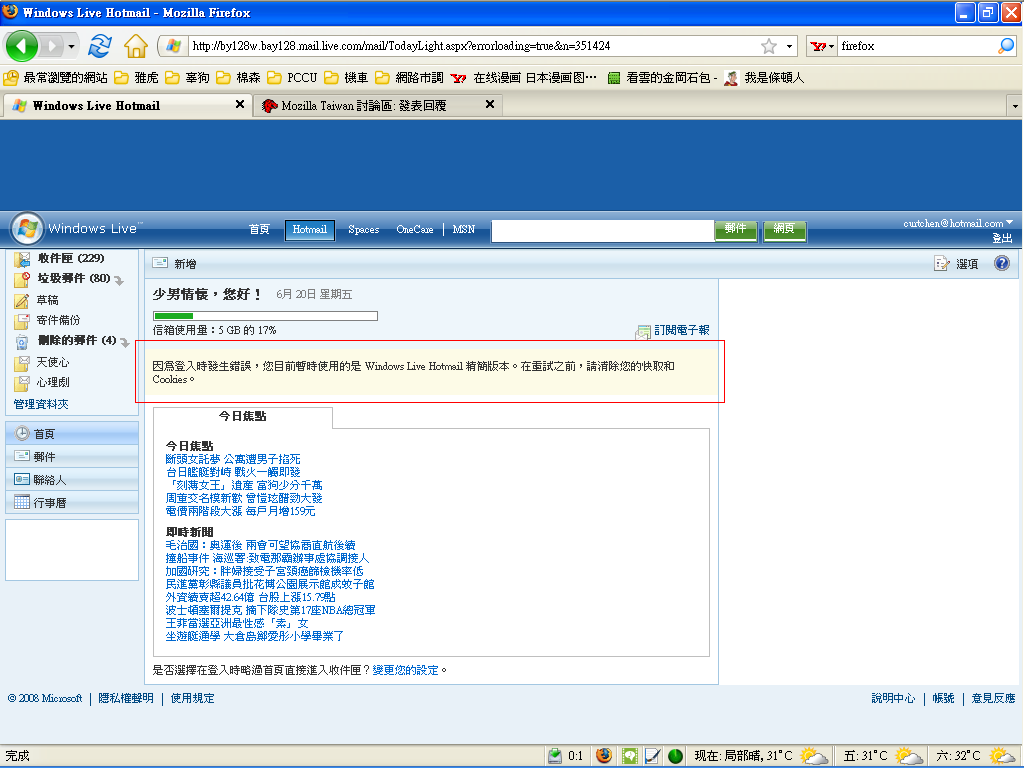
Task: Go to 首頁 in Windows Live navigation
Action: [x=259, y=229]
